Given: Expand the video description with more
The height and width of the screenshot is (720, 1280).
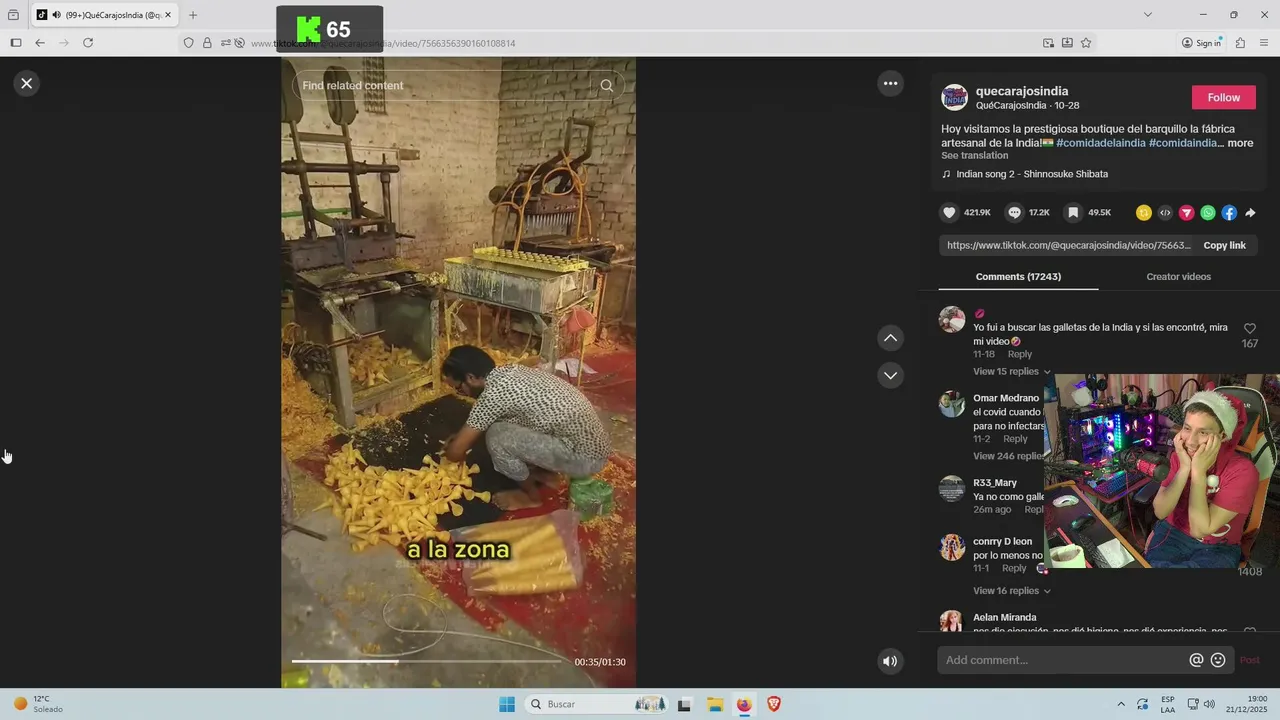Looking at the screenshot, I should (1240, 143).
